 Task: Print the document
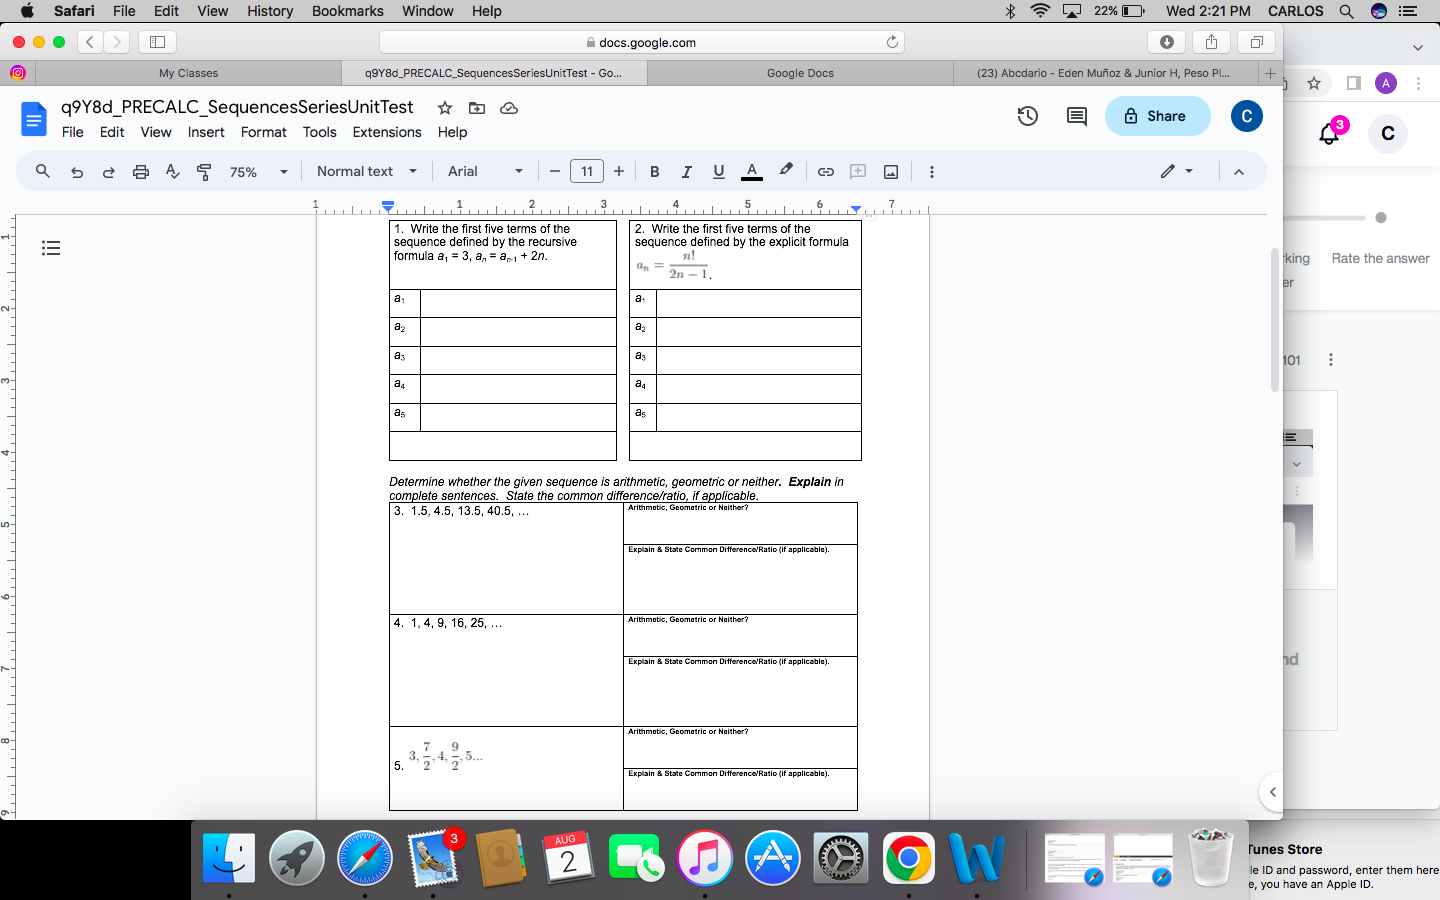(x=140, y=171)
